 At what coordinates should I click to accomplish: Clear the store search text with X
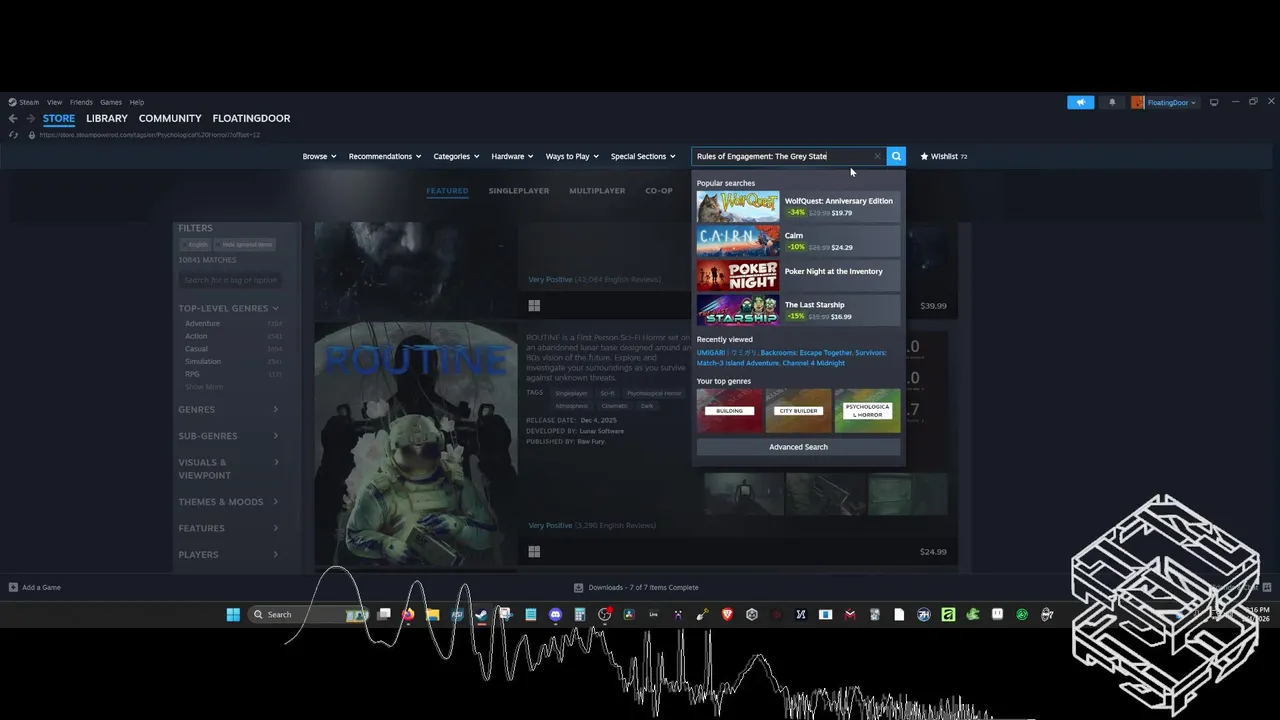[877, 156]
